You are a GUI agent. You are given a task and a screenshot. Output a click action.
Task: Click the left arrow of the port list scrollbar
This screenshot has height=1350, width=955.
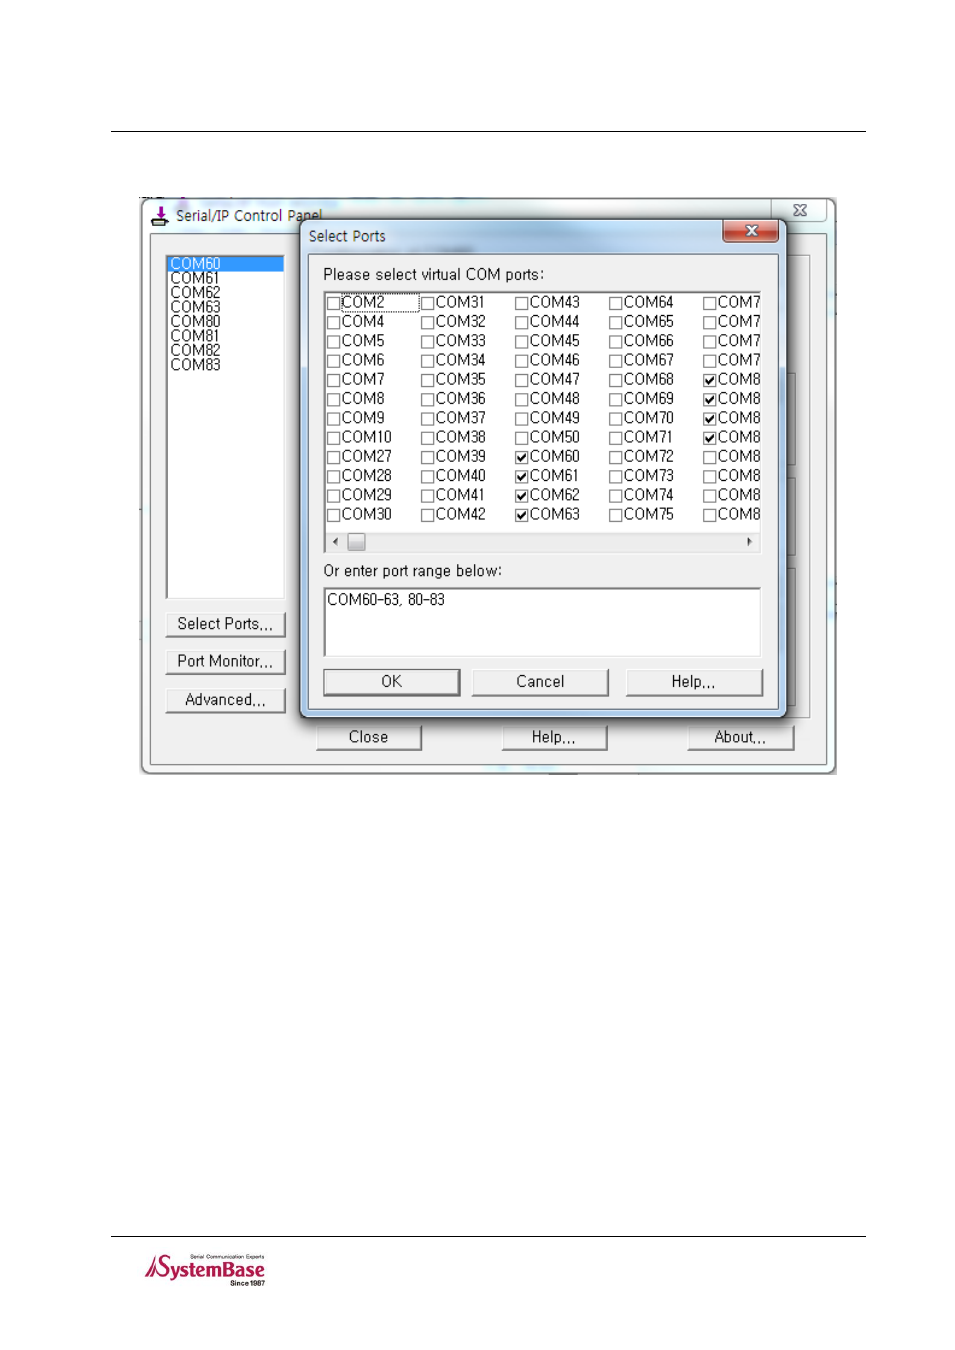tap(335, 542)
